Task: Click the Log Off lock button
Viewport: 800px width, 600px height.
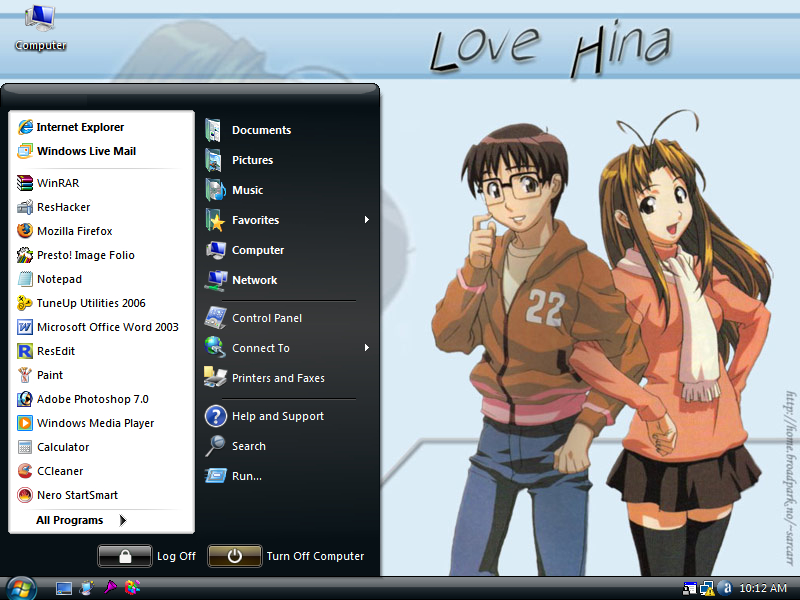Action: coord(125,556)
